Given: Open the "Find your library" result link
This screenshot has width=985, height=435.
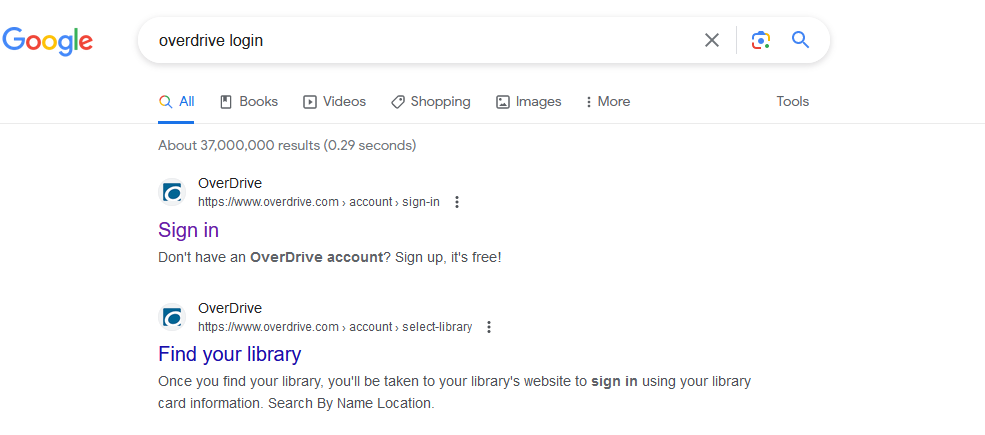Looking at the screenshot, I should 229,354.
